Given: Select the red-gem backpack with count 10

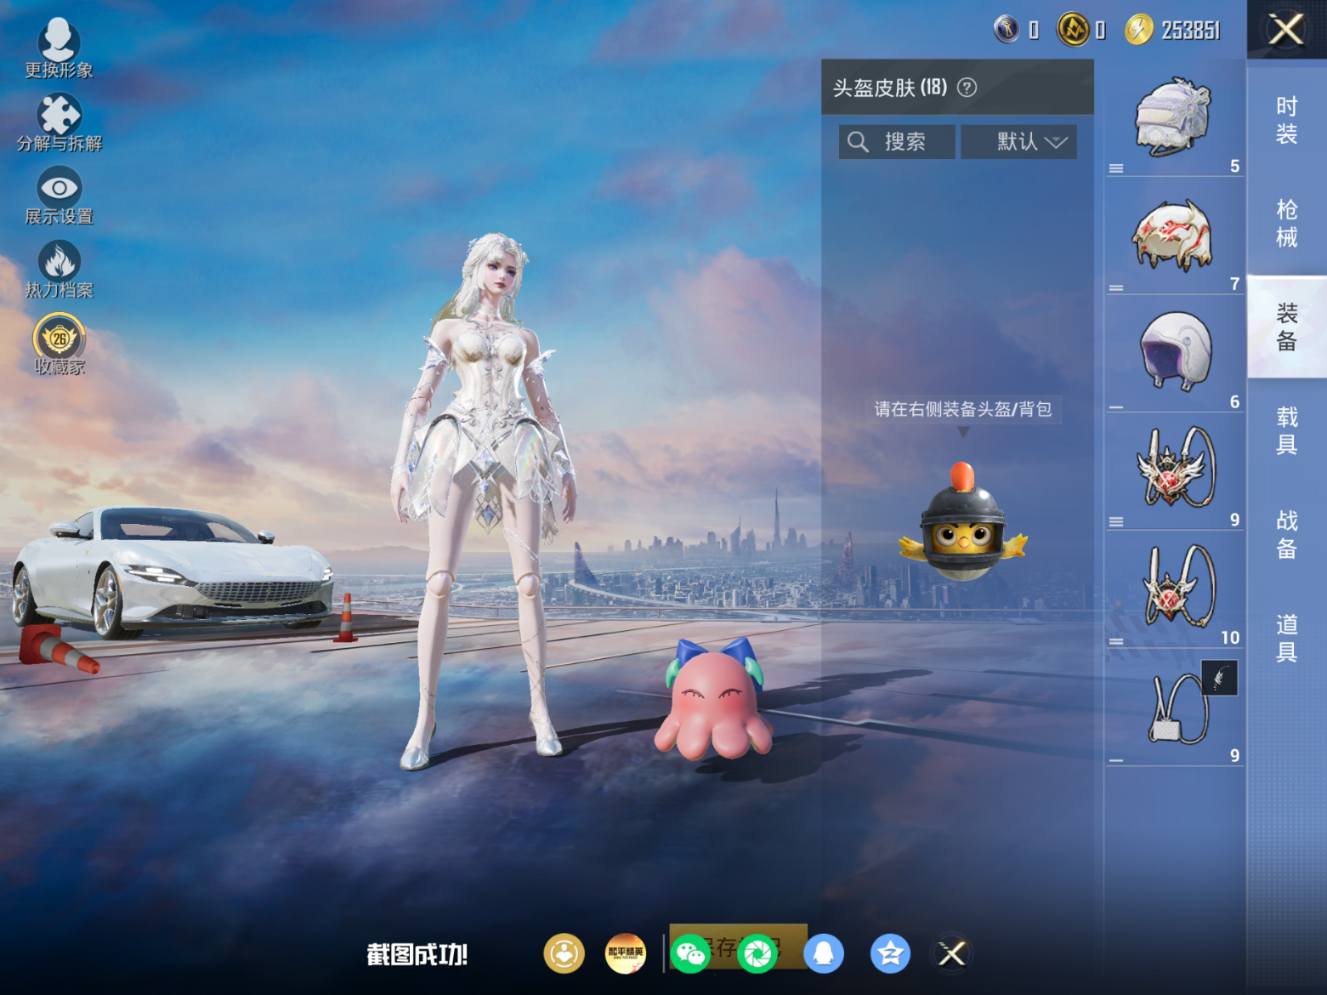Looking at the screenshot, I should click(x=1174, y=590).
